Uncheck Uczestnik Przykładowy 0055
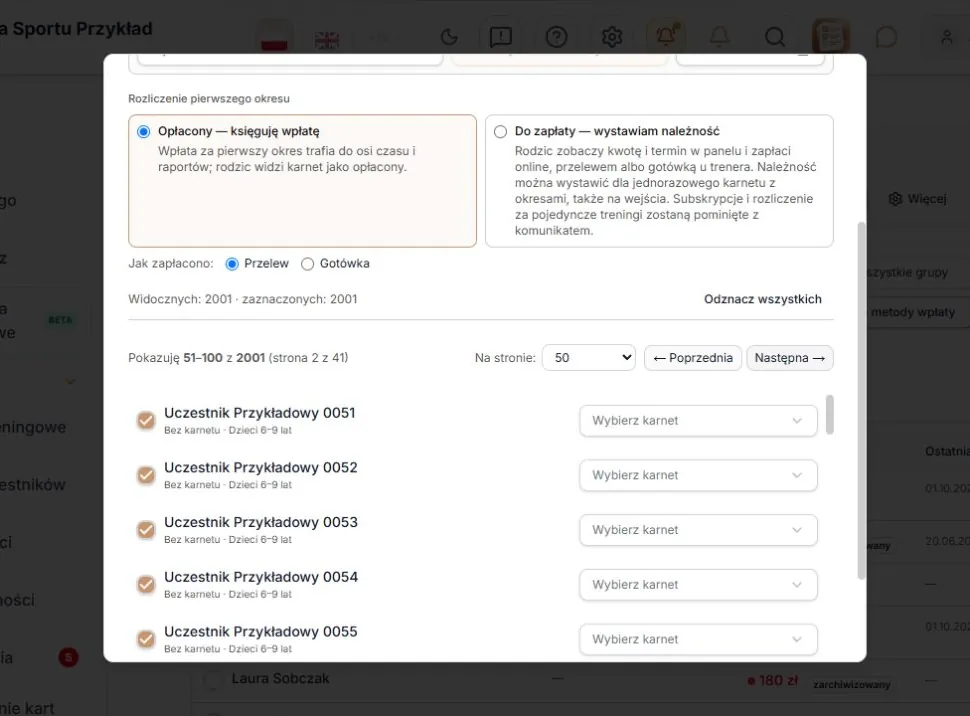Image resolution: width=970 pixels, height=716 pixels. pos(146,639)
